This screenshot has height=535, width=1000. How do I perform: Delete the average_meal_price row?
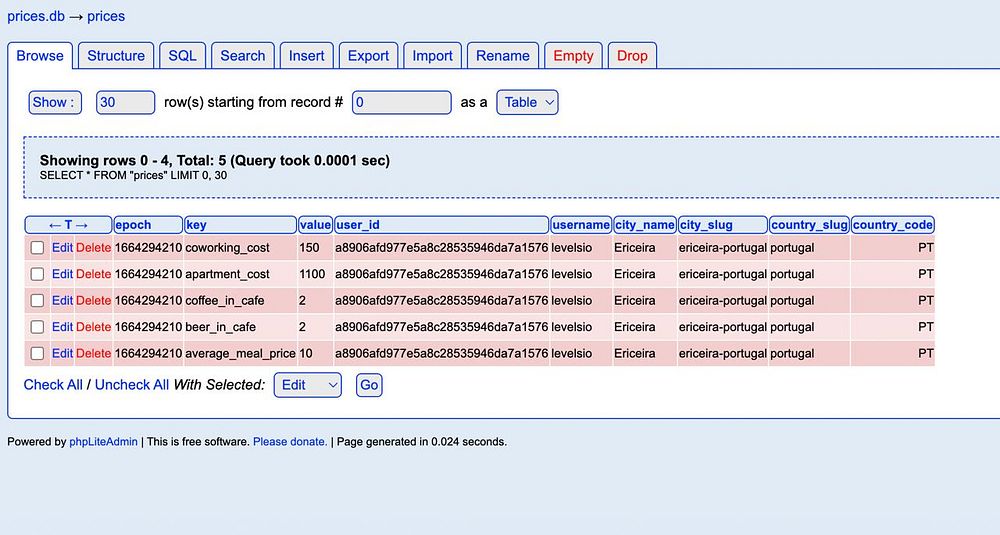pos(94,353)
